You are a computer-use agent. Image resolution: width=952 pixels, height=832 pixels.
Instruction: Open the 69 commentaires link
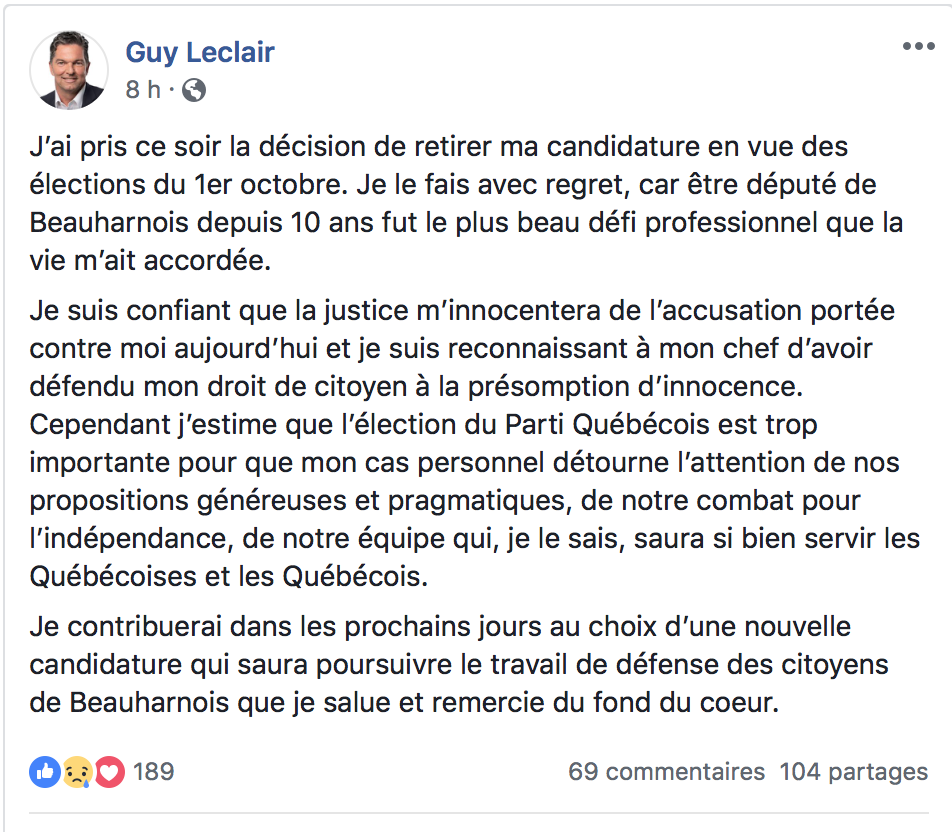pyautogui.click(x=666, y=772)
